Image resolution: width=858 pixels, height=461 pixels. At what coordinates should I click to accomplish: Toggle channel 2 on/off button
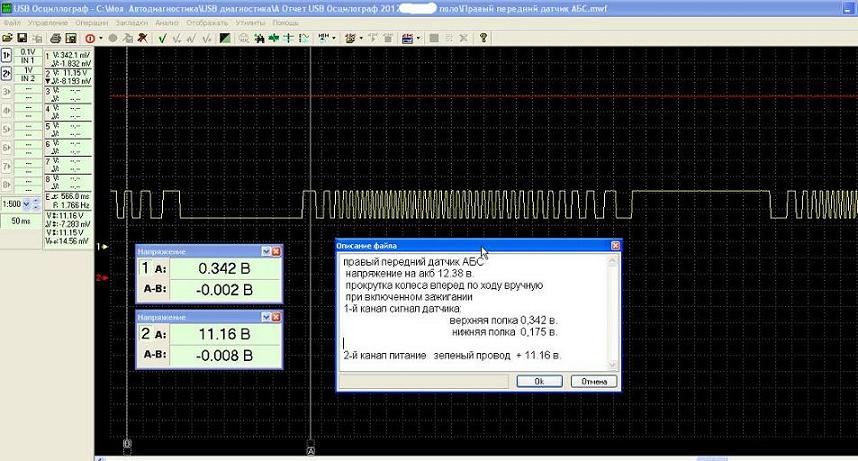coord(7,73)
